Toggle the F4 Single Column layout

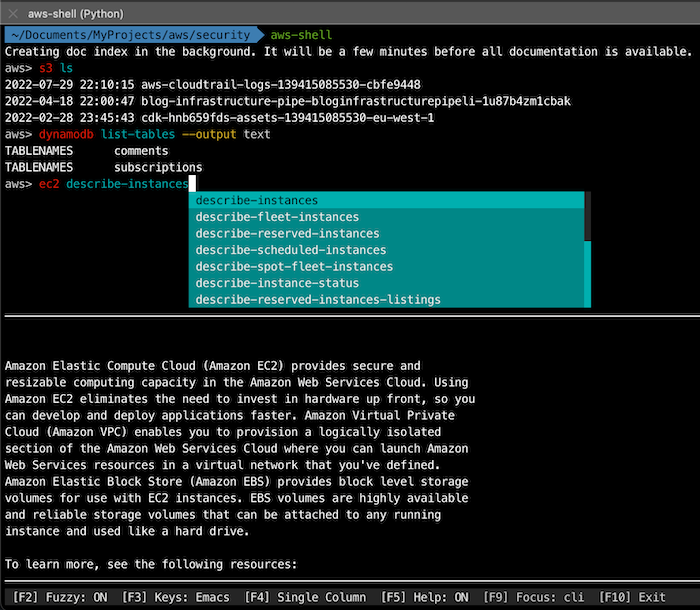[305, 597]
